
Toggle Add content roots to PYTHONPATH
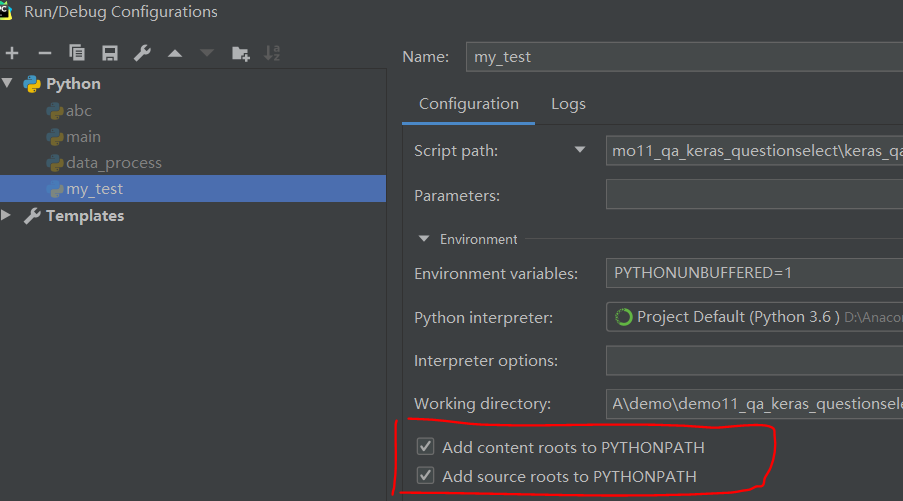[426, 447]
